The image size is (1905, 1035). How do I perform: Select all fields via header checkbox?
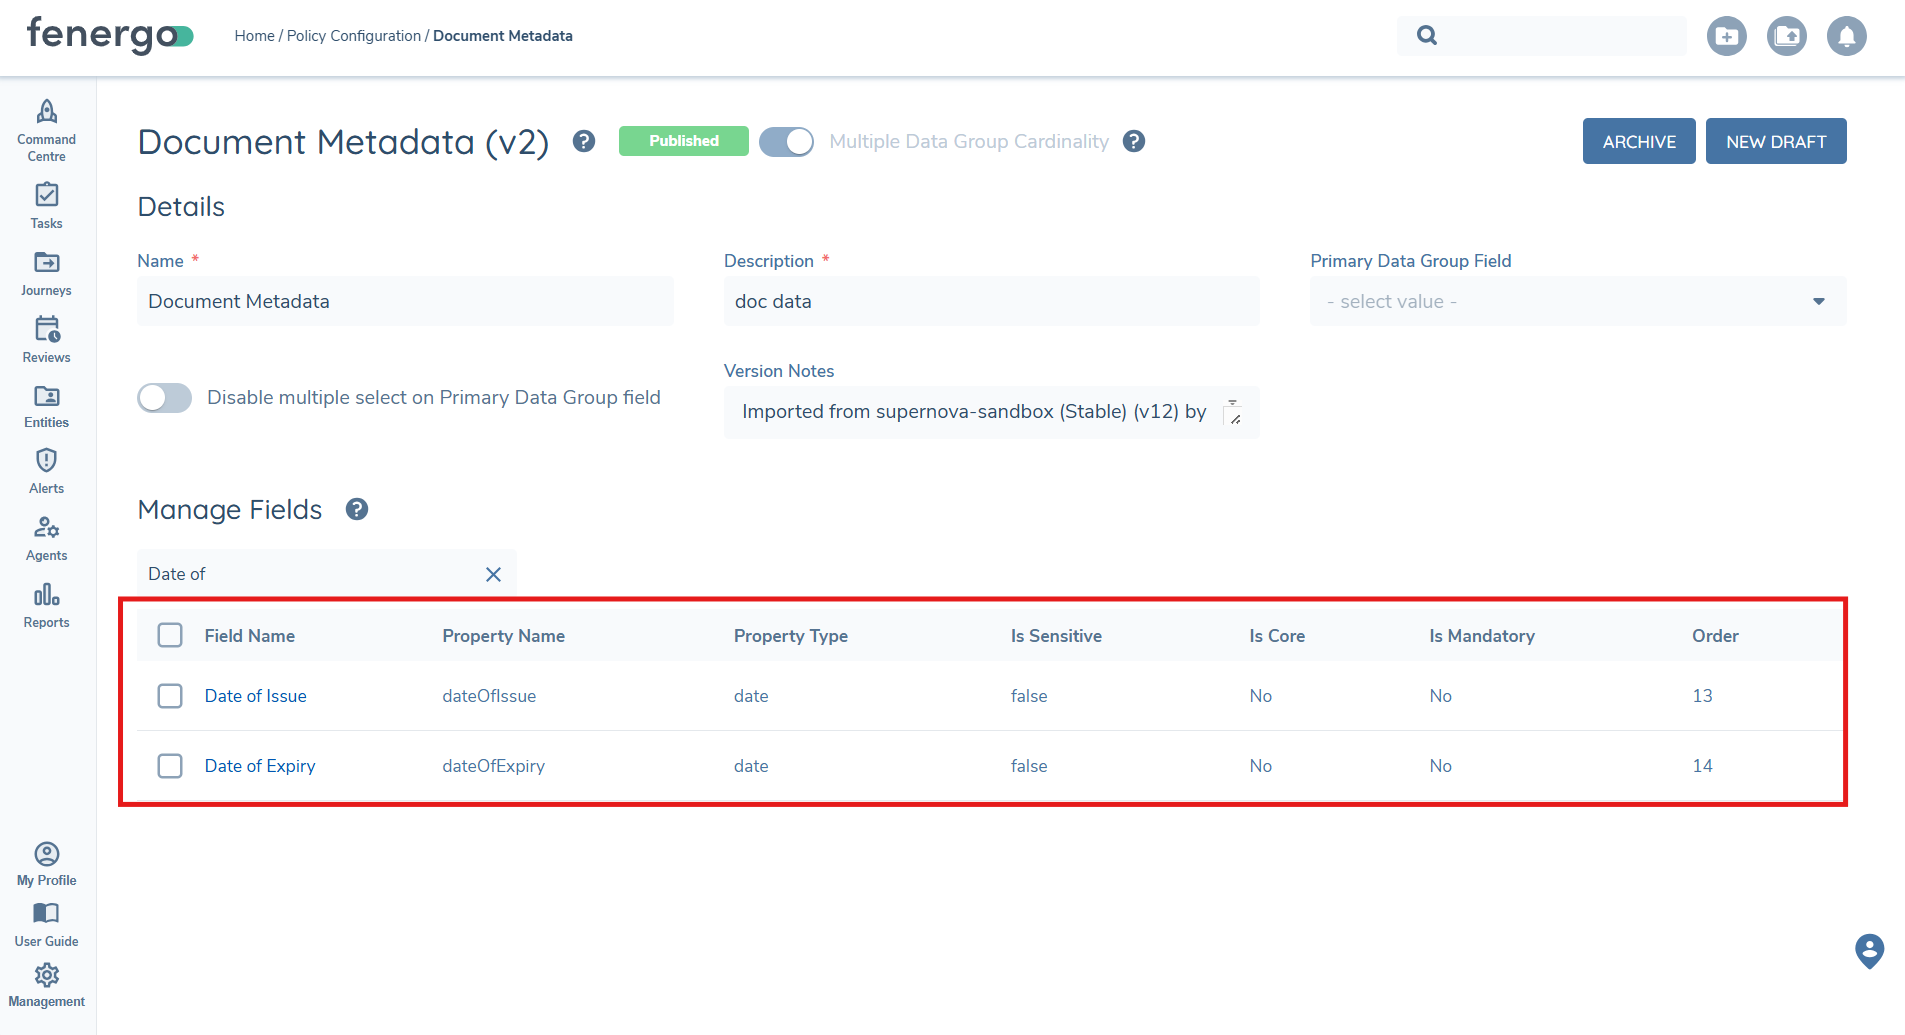[x=170, y=635]
